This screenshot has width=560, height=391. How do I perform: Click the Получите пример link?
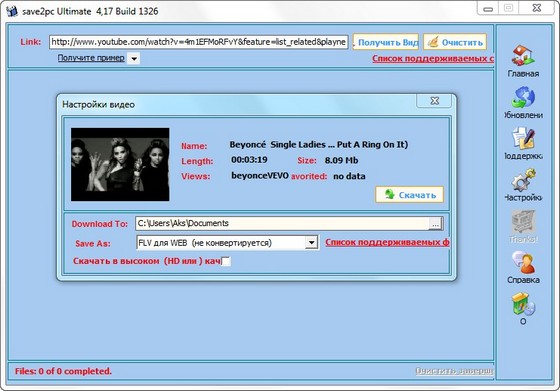coord(91,58)
